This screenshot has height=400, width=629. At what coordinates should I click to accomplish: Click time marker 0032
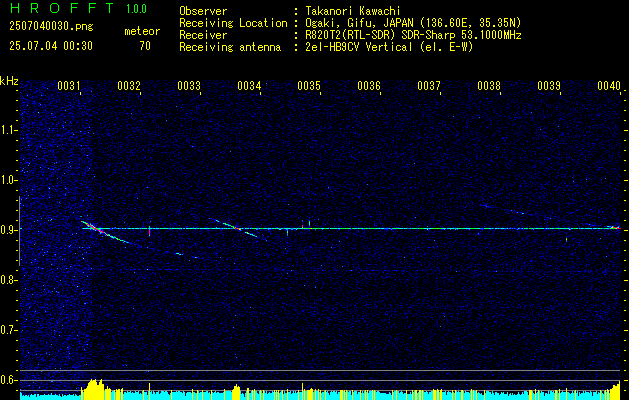129,86
